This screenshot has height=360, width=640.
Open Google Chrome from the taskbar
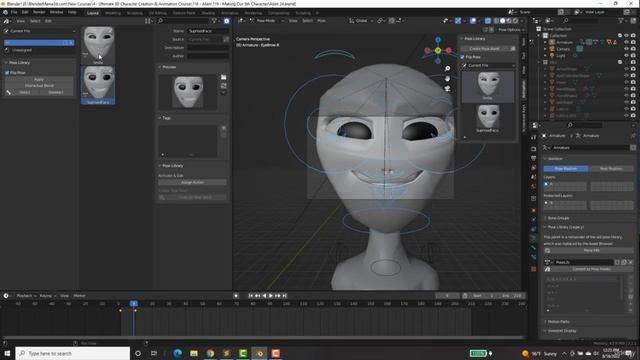pos(210,353)
